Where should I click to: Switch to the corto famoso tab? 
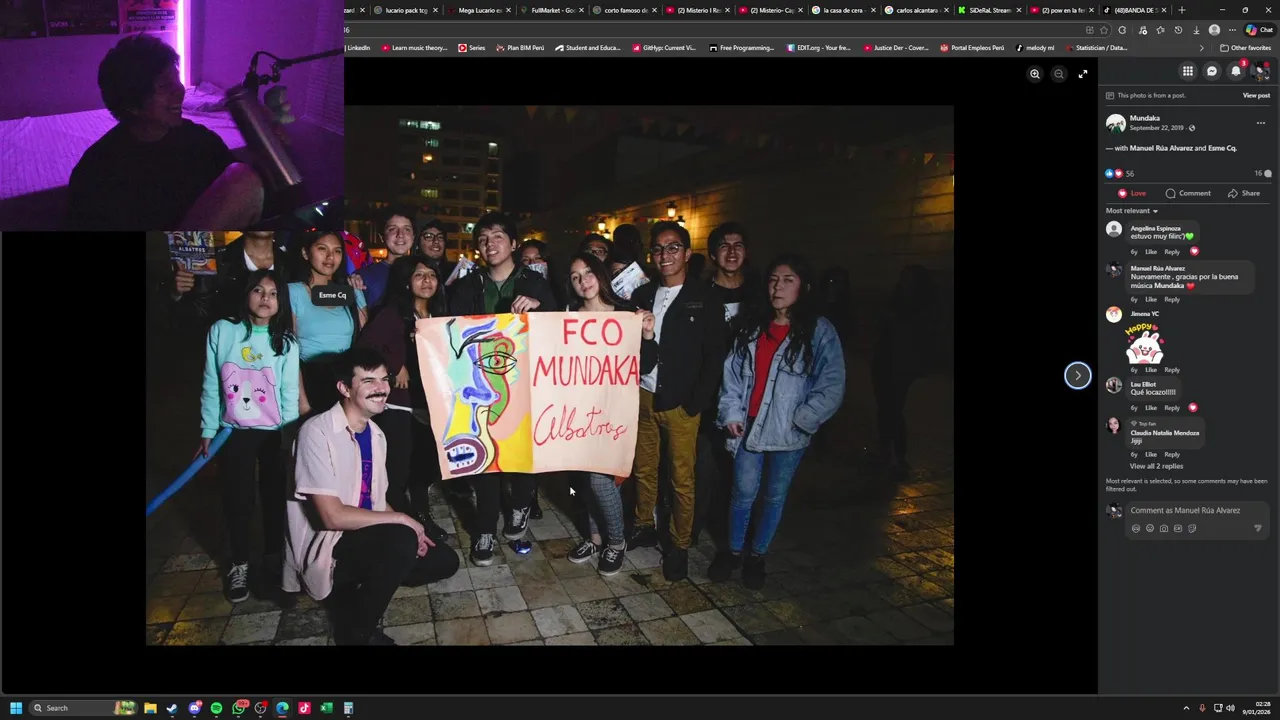click(x=625, y=10)
